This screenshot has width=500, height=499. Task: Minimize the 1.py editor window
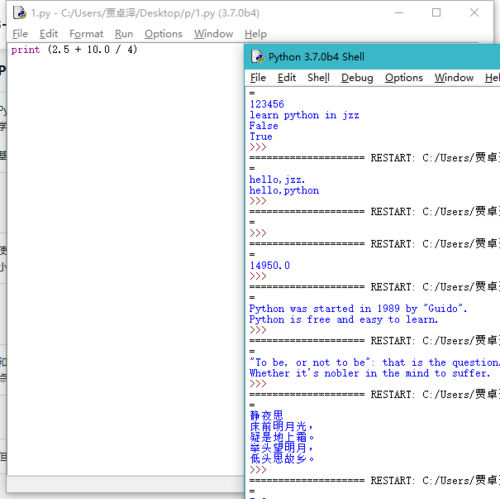pos(399,13)
